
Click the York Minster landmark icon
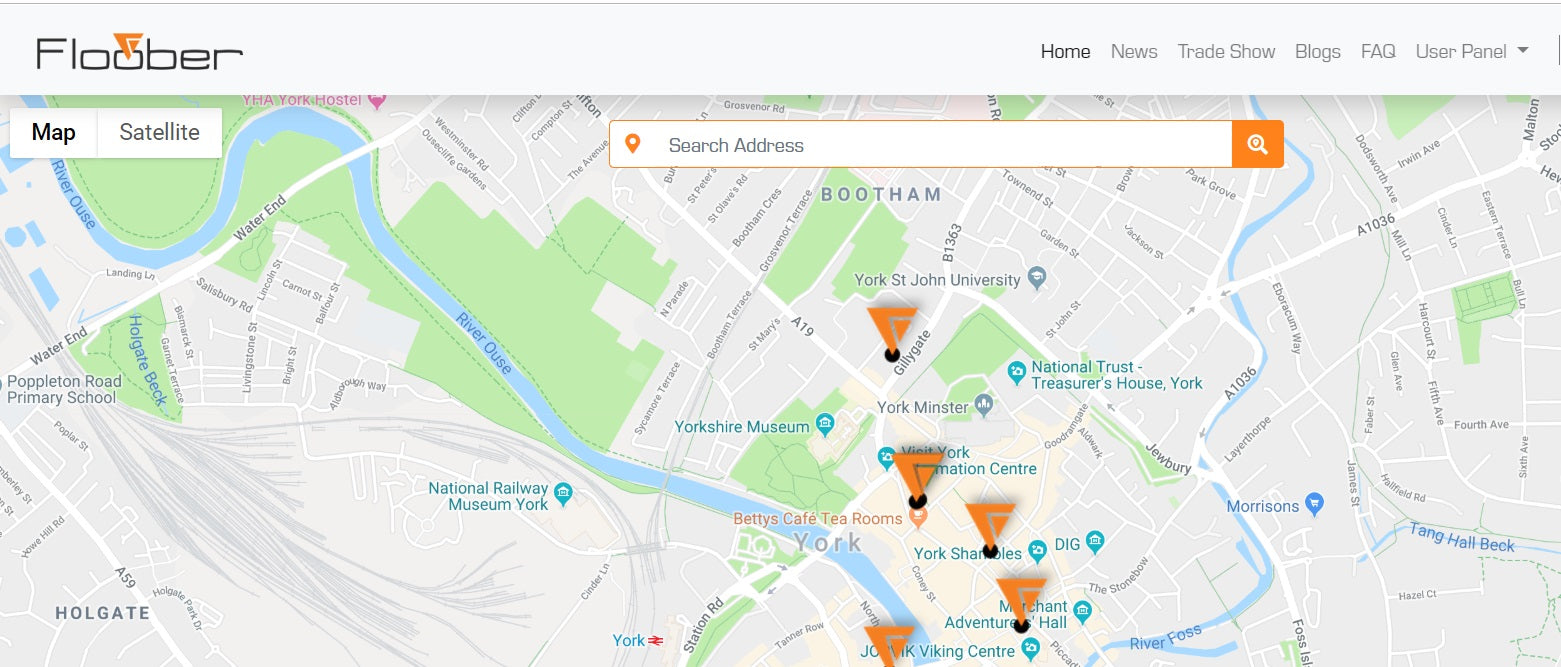(984, 407)
